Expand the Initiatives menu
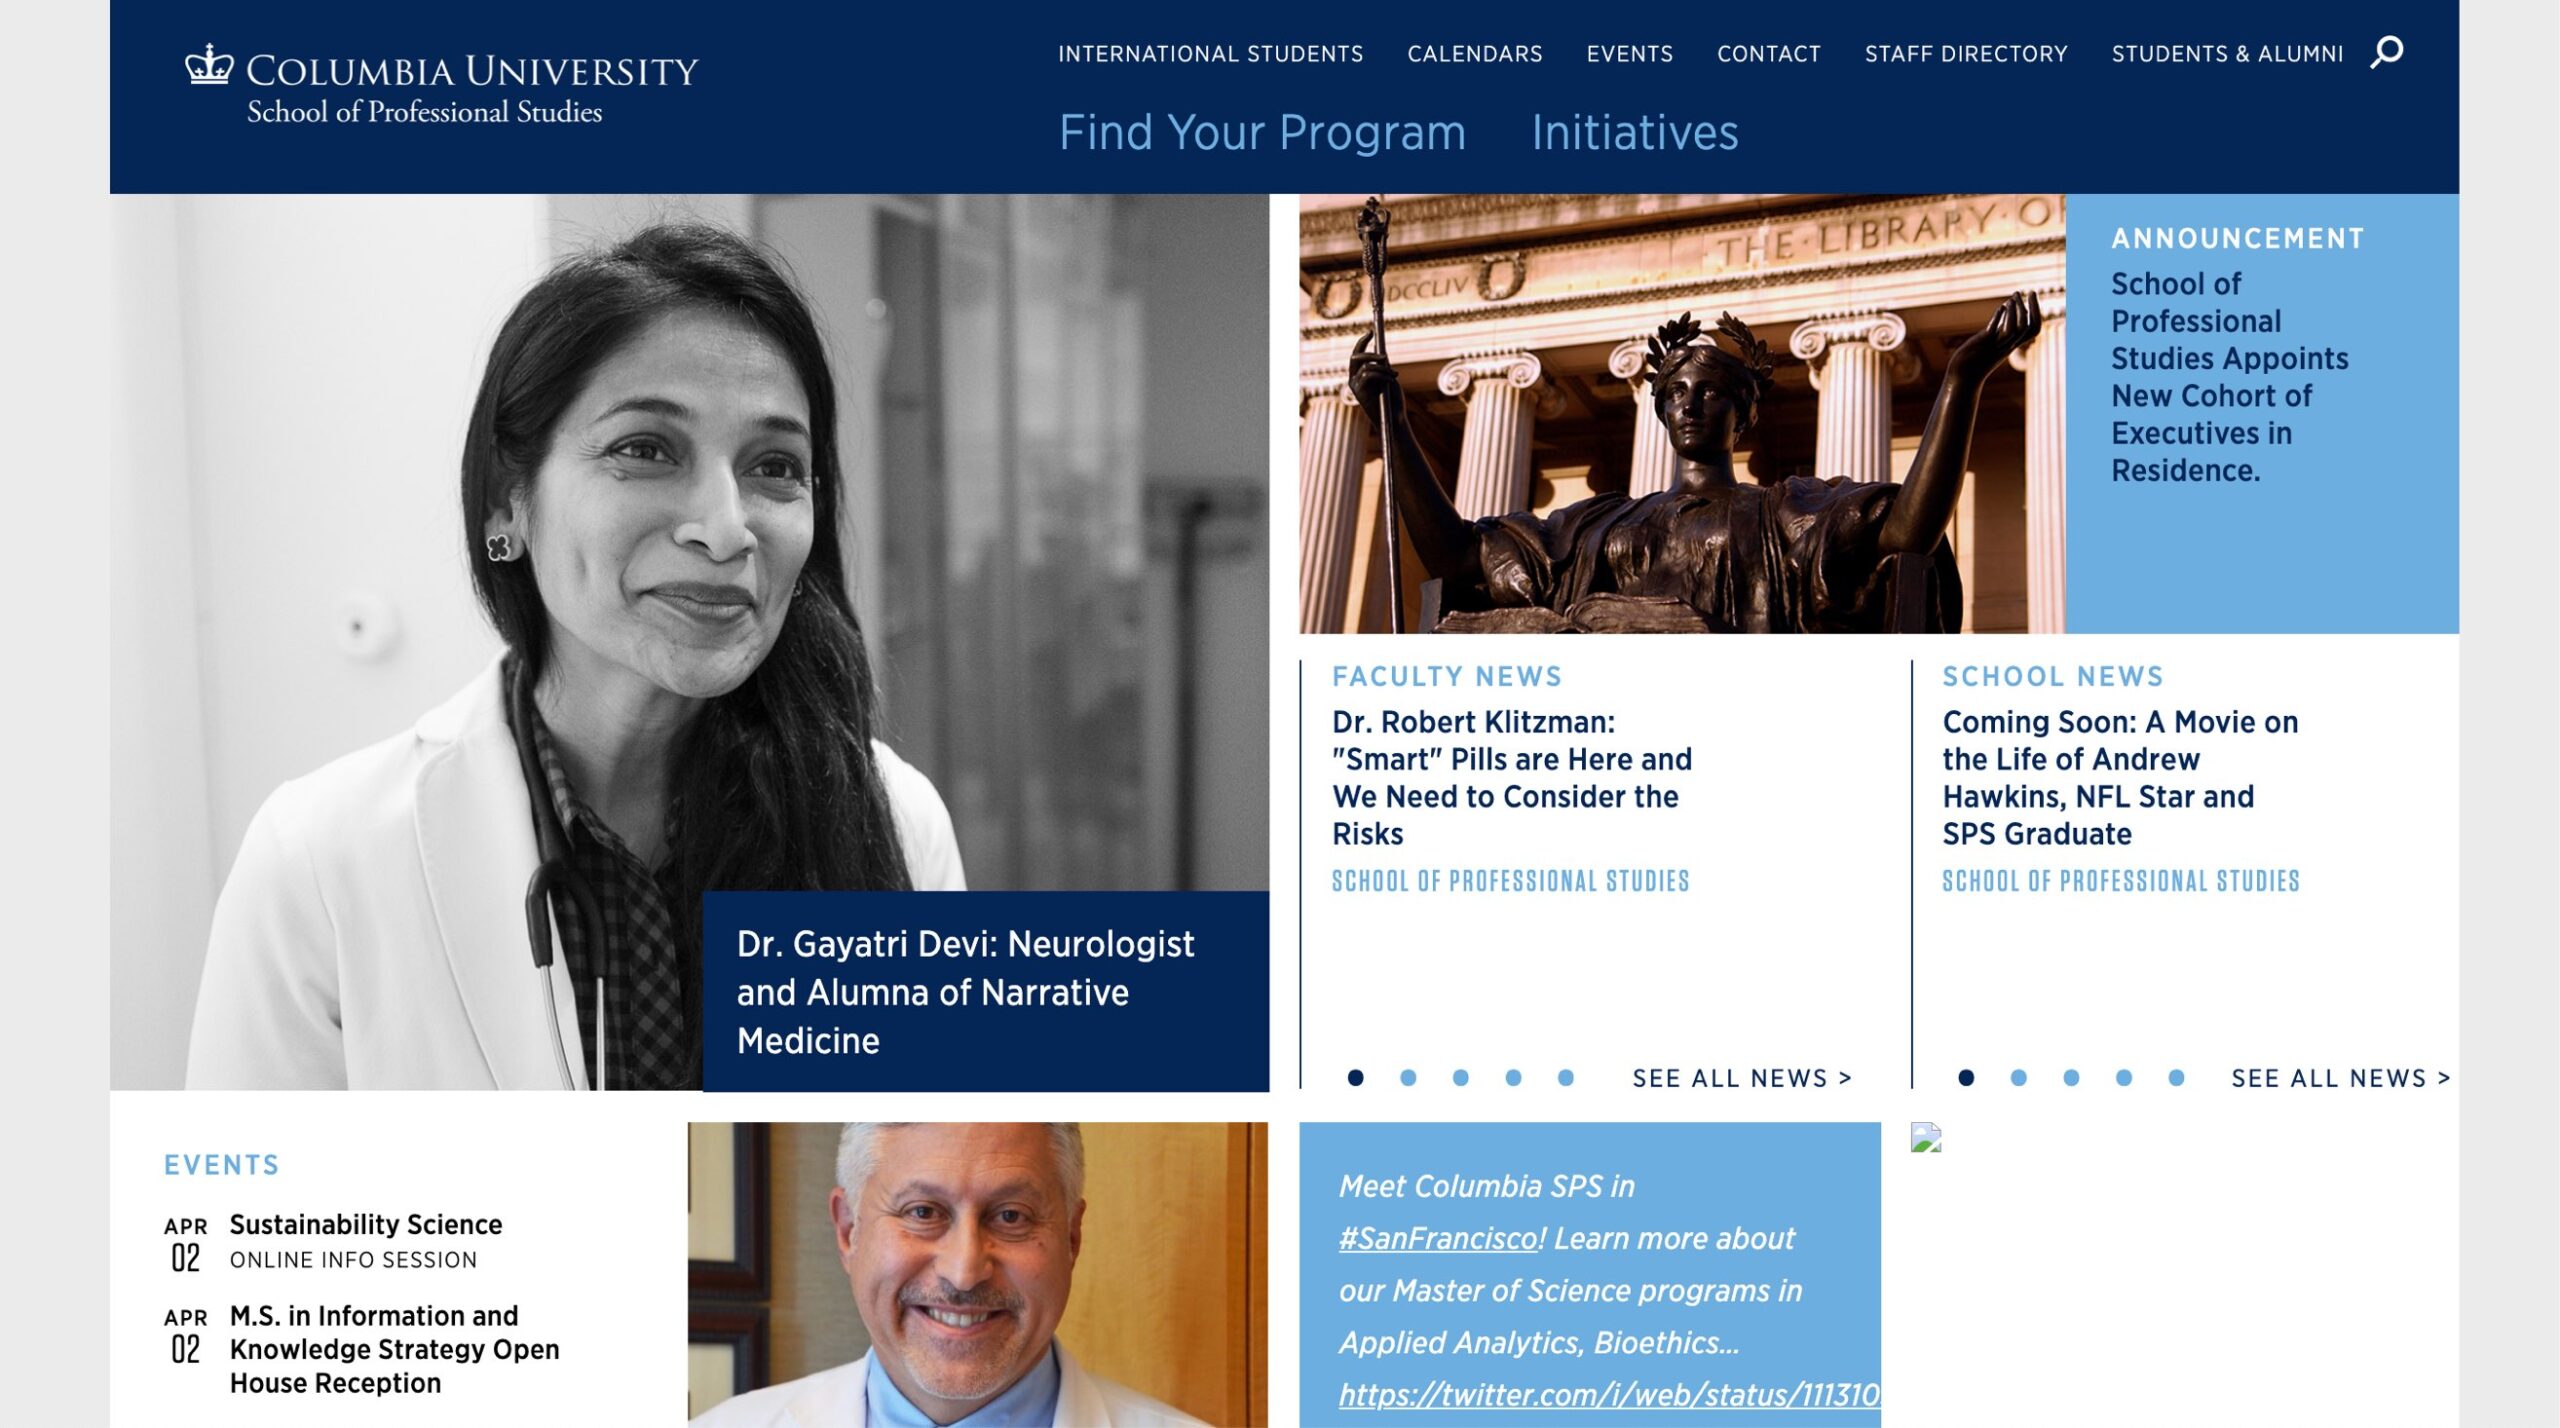 click(x=1635, y=133)
